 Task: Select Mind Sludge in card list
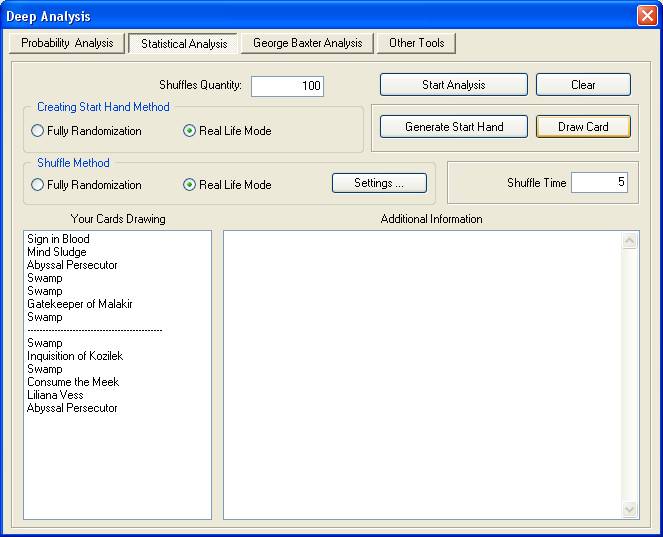57,252
